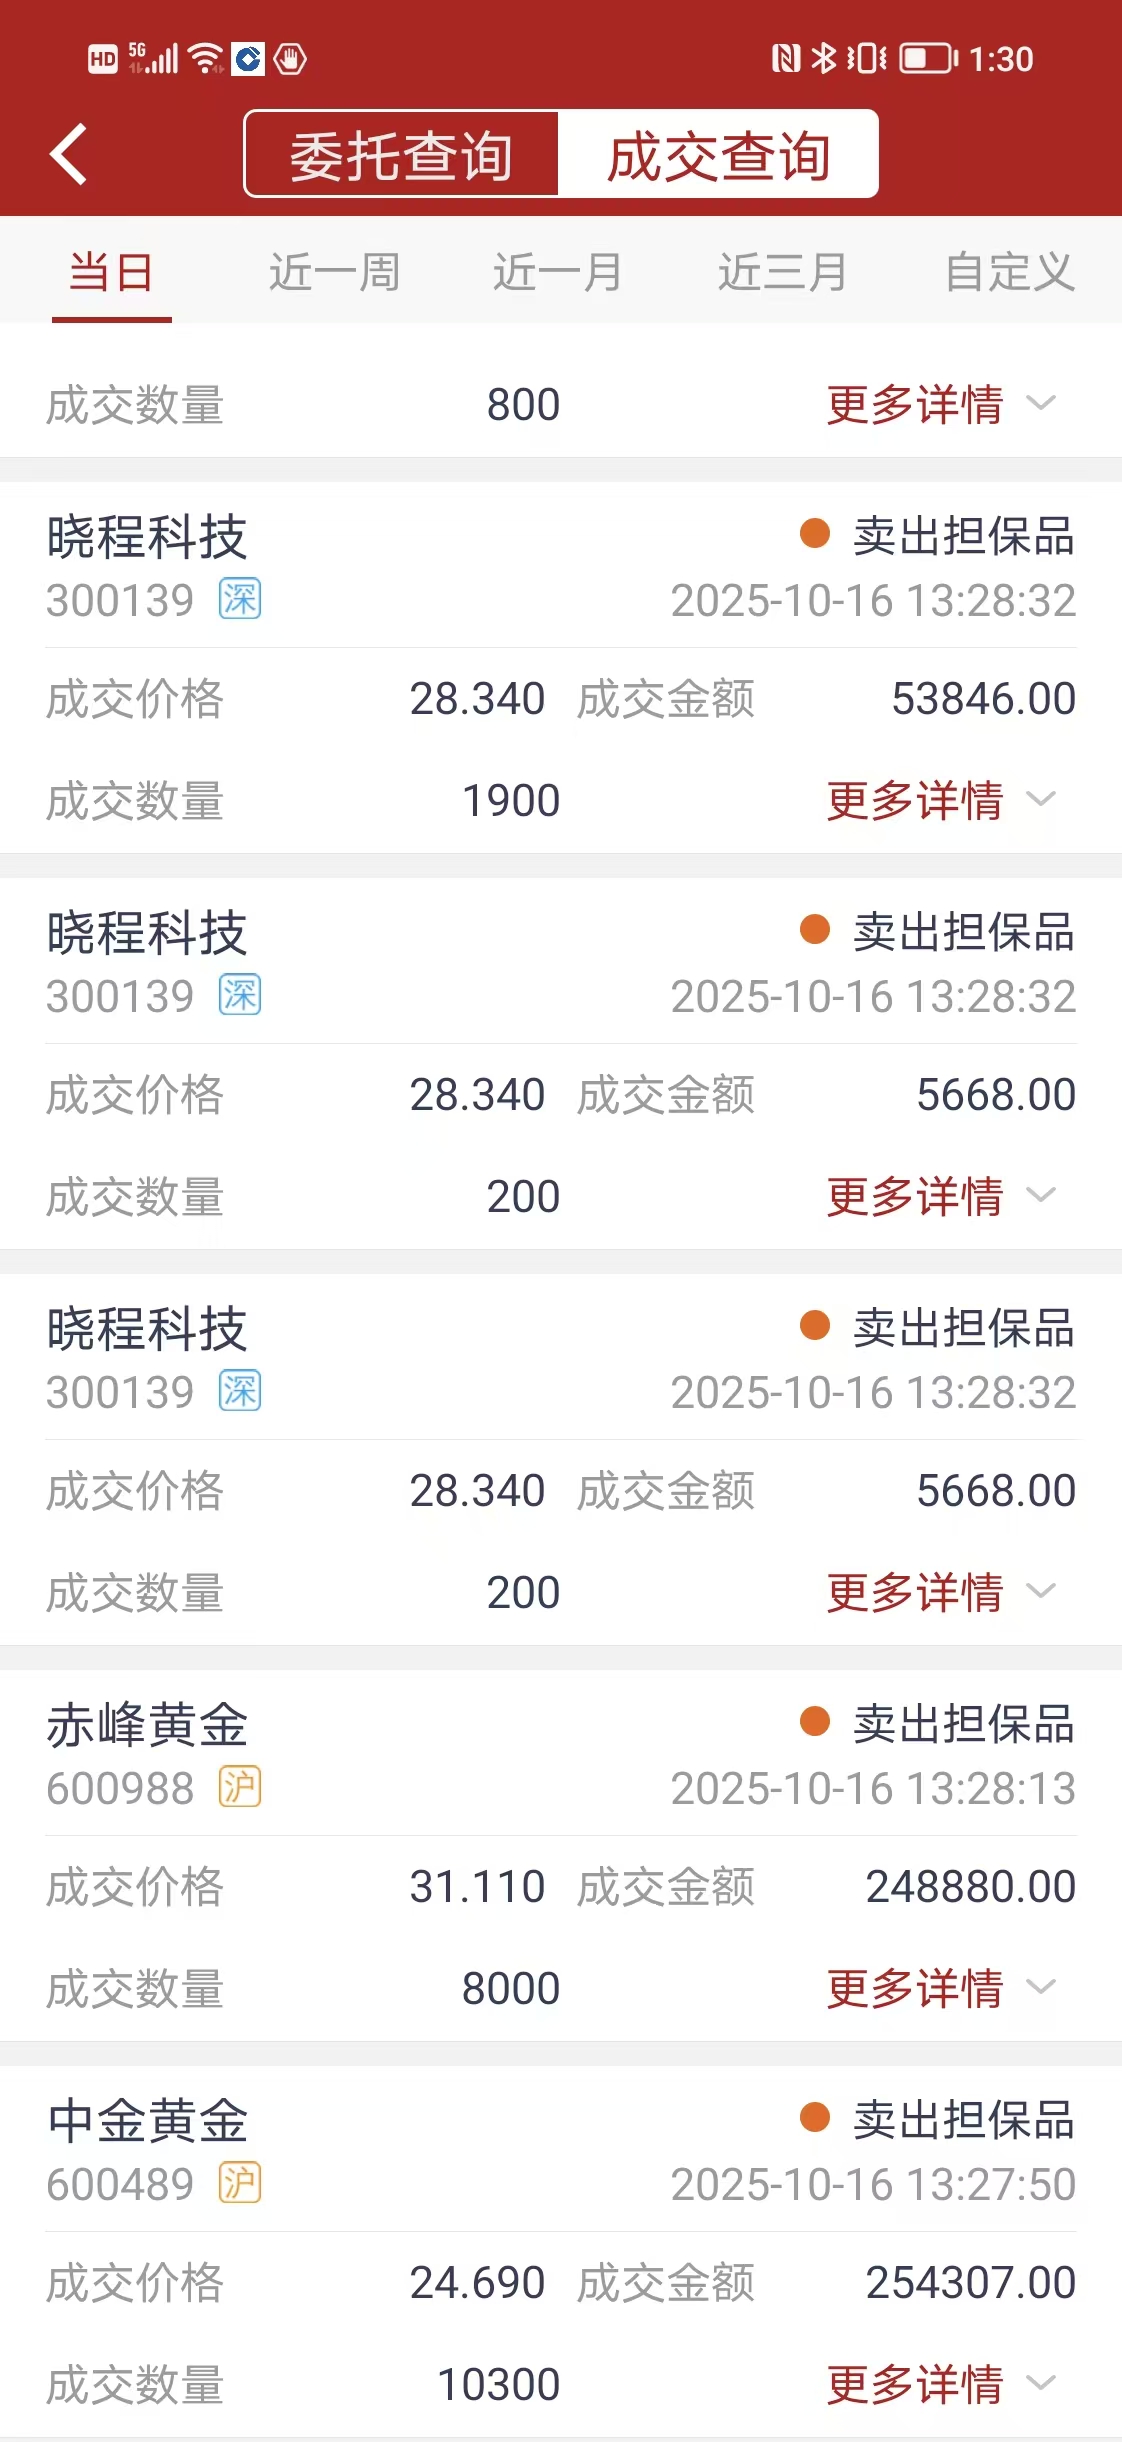The width and height of the screenshot is (1122, 2442).
Task: Select the 成交查询 segment
Action: tap(718, 154)
